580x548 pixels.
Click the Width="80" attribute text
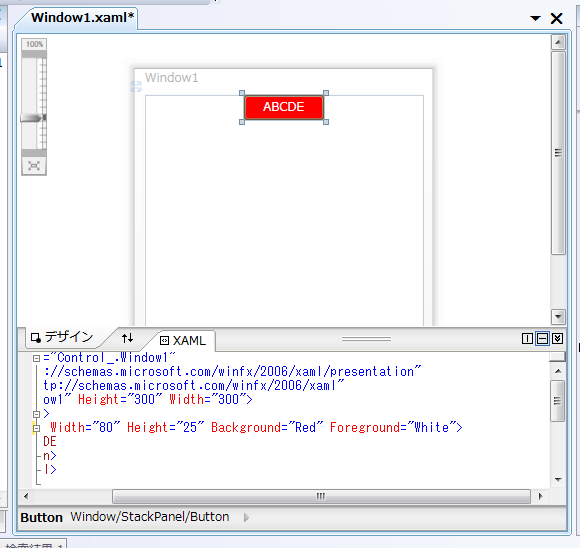pos(85,428)
